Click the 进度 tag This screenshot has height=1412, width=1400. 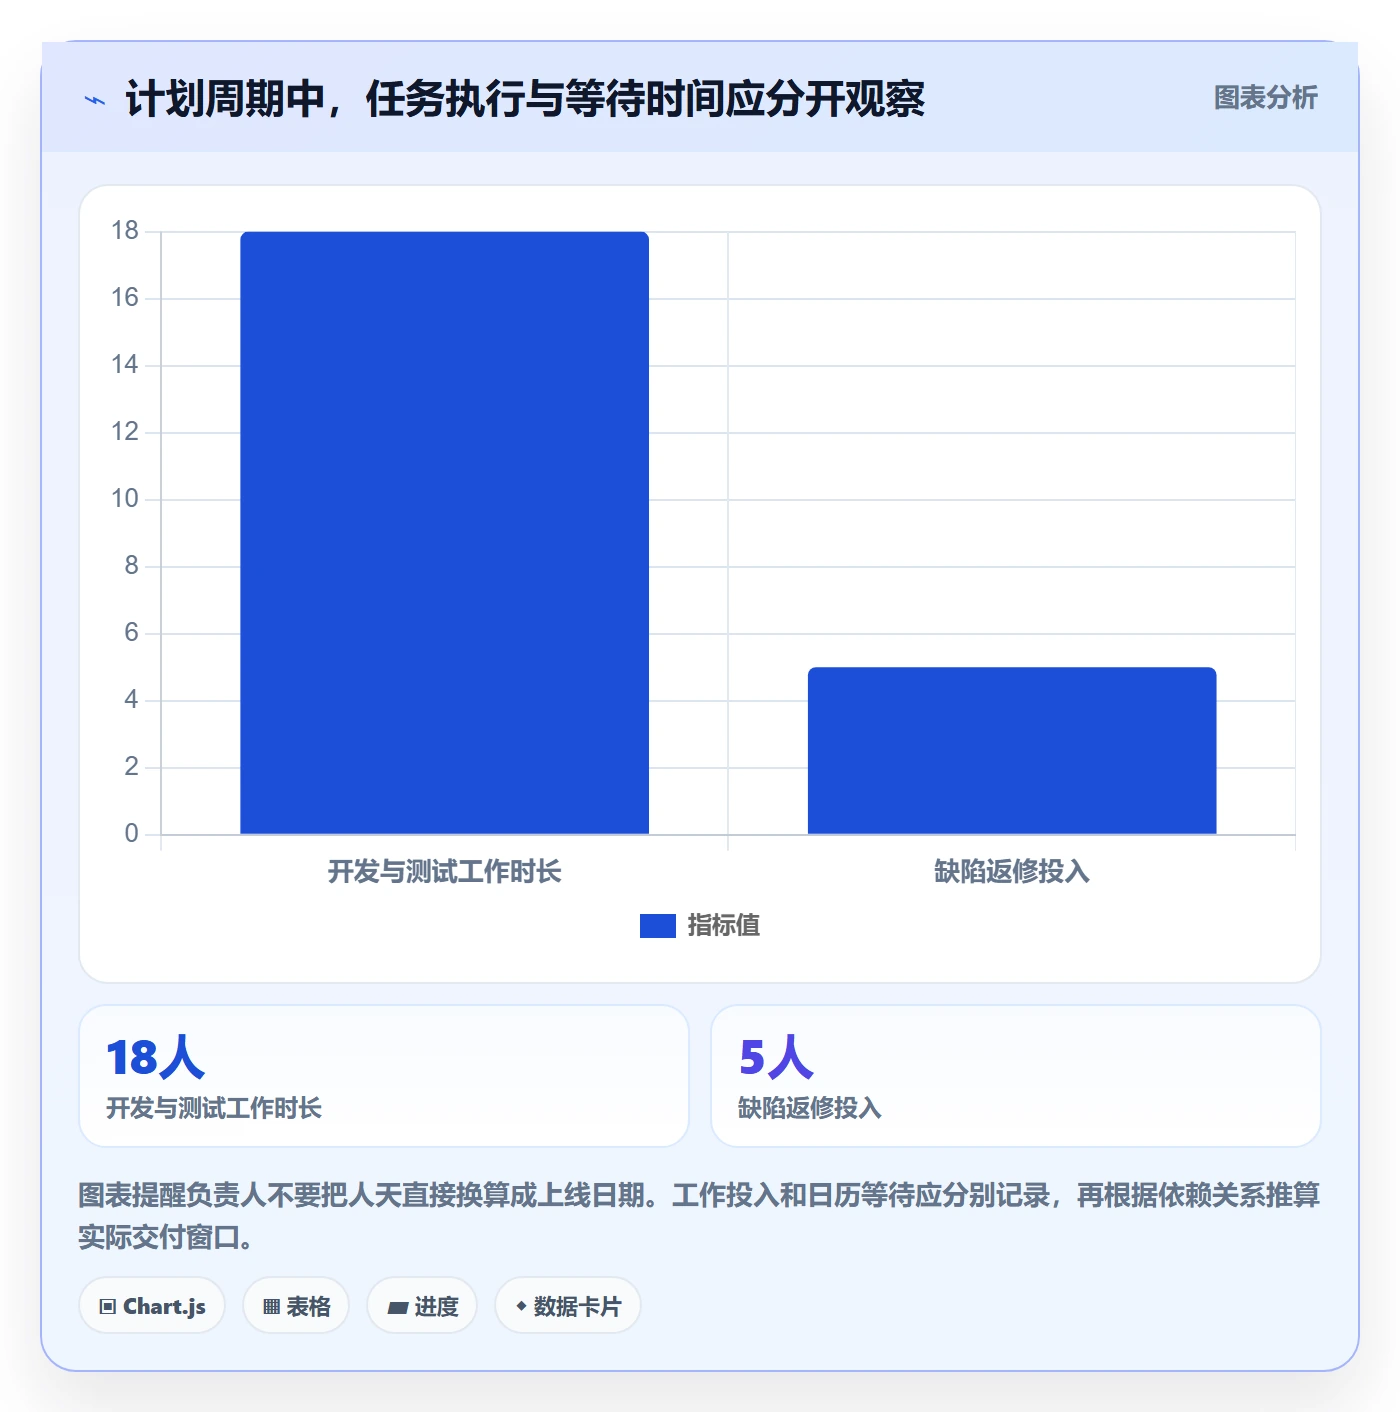(x=422, y=1306)
